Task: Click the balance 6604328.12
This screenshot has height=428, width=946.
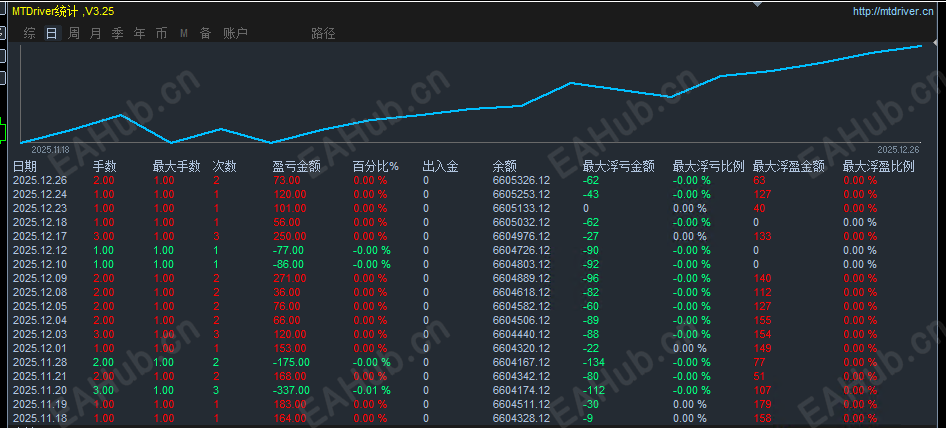Action: (521, 418)
